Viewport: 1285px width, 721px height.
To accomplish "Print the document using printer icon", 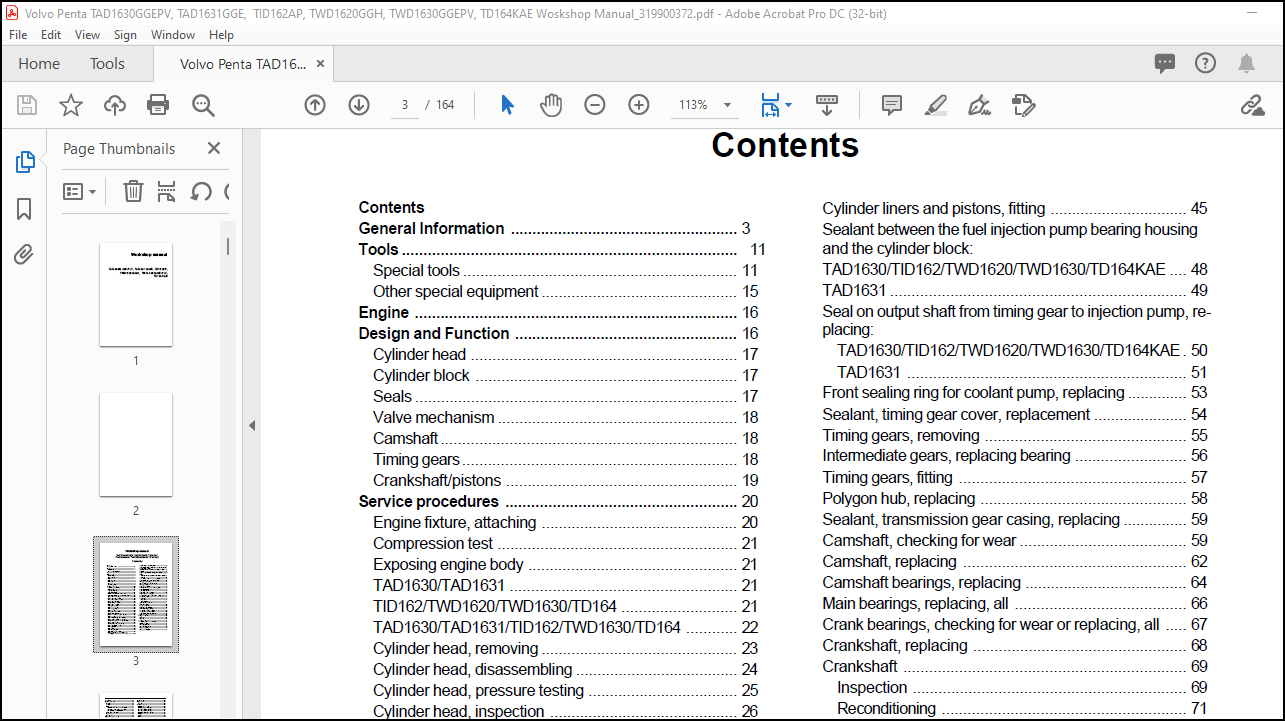I will [x=158, y=105].
